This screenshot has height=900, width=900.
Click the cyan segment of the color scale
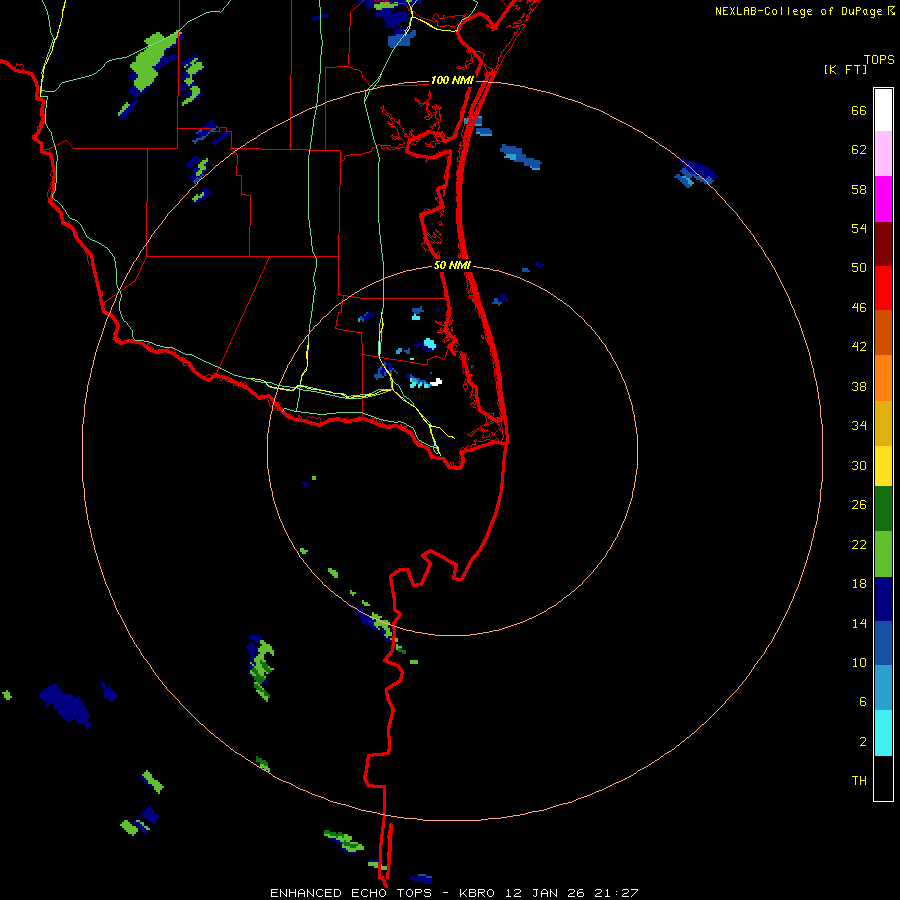(883, 733)
